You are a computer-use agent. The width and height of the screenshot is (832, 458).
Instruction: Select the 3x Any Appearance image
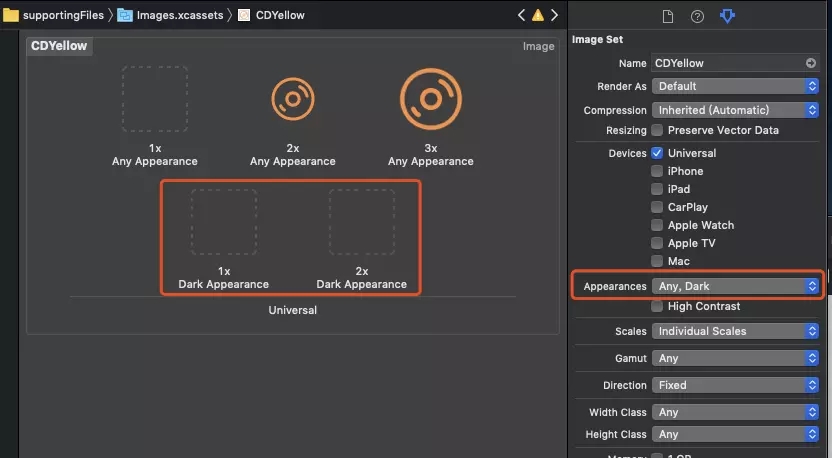click(x=430, y=100)
